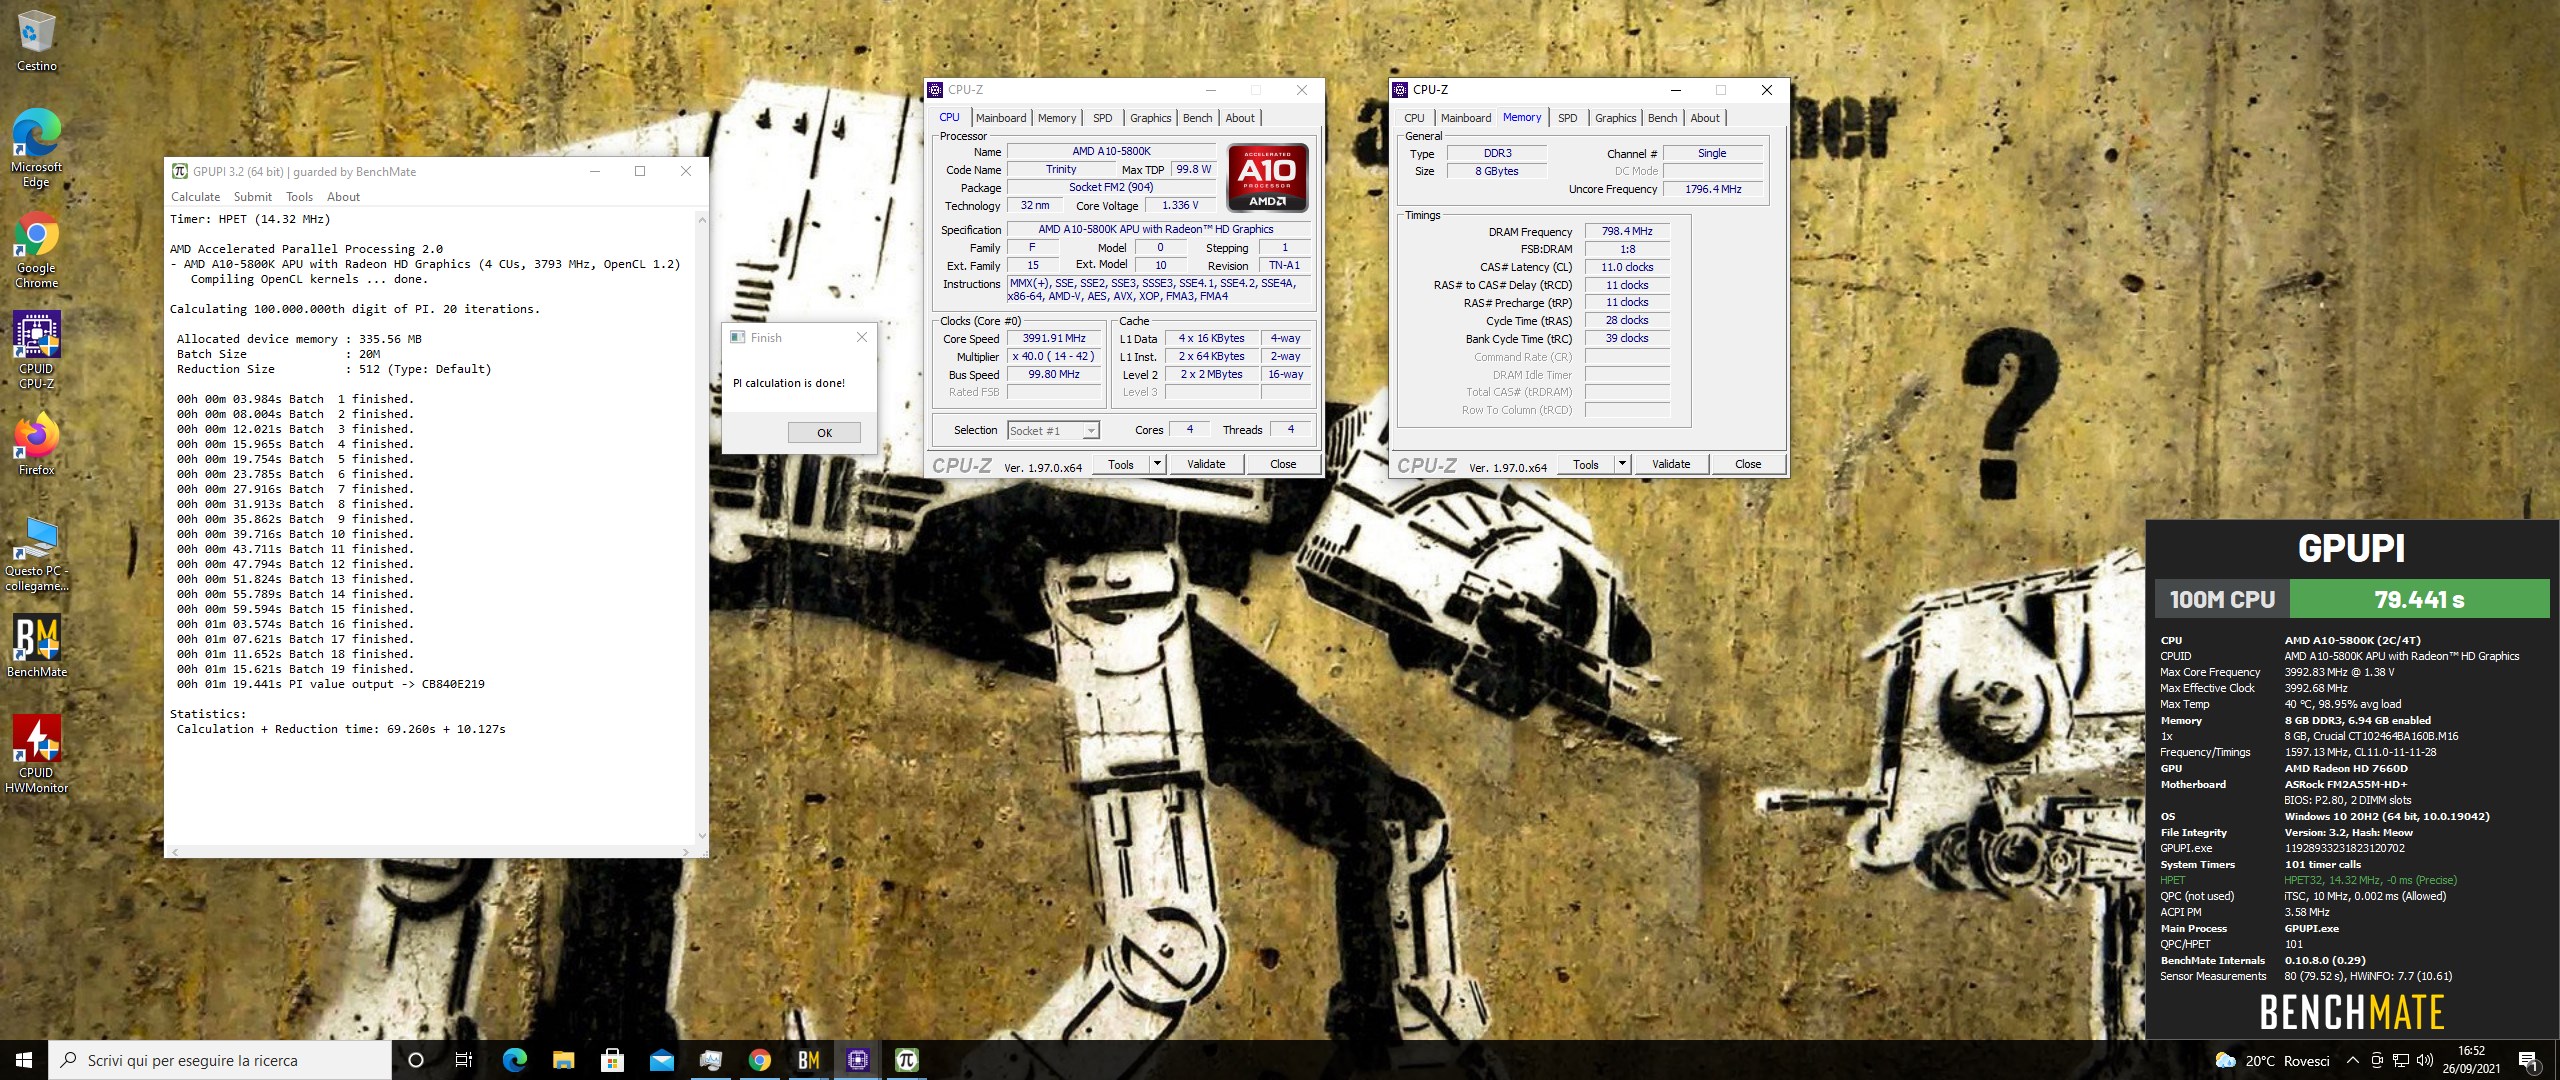This screenshot has height=1080, width=2560.
Task: Click Validate in left CPU-Z
Action: [1206, 464]
